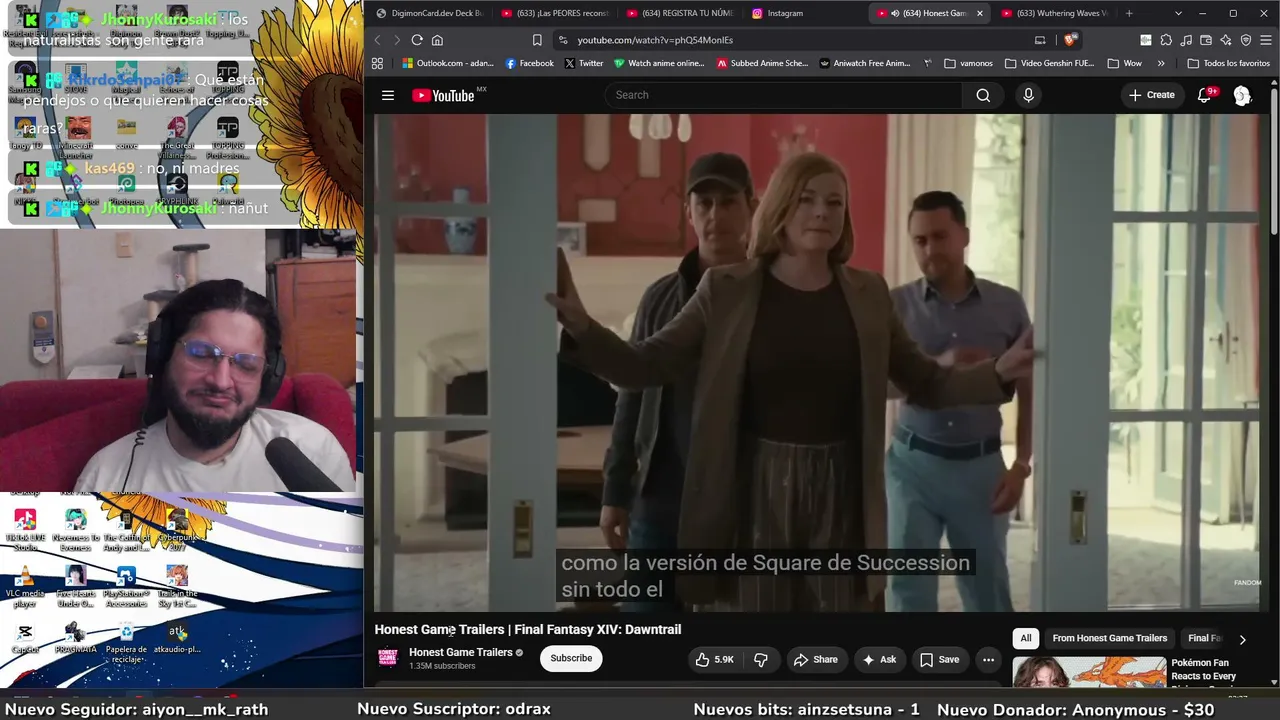The height and width of the screenshot is (720, 1280).
Task: Go back with the browser back arrow
Action: pos(377,40)
